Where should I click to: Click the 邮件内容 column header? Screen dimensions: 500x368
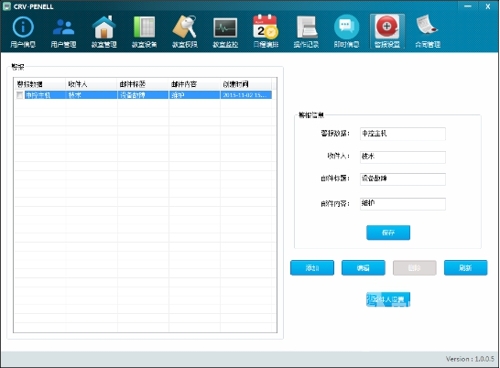coord(194,84)
